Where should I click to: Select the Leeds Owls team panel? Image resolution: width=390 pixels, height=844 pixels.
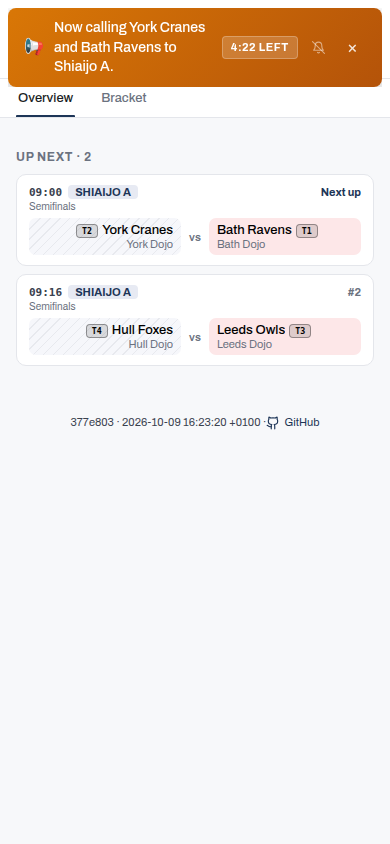click(285, 336)
